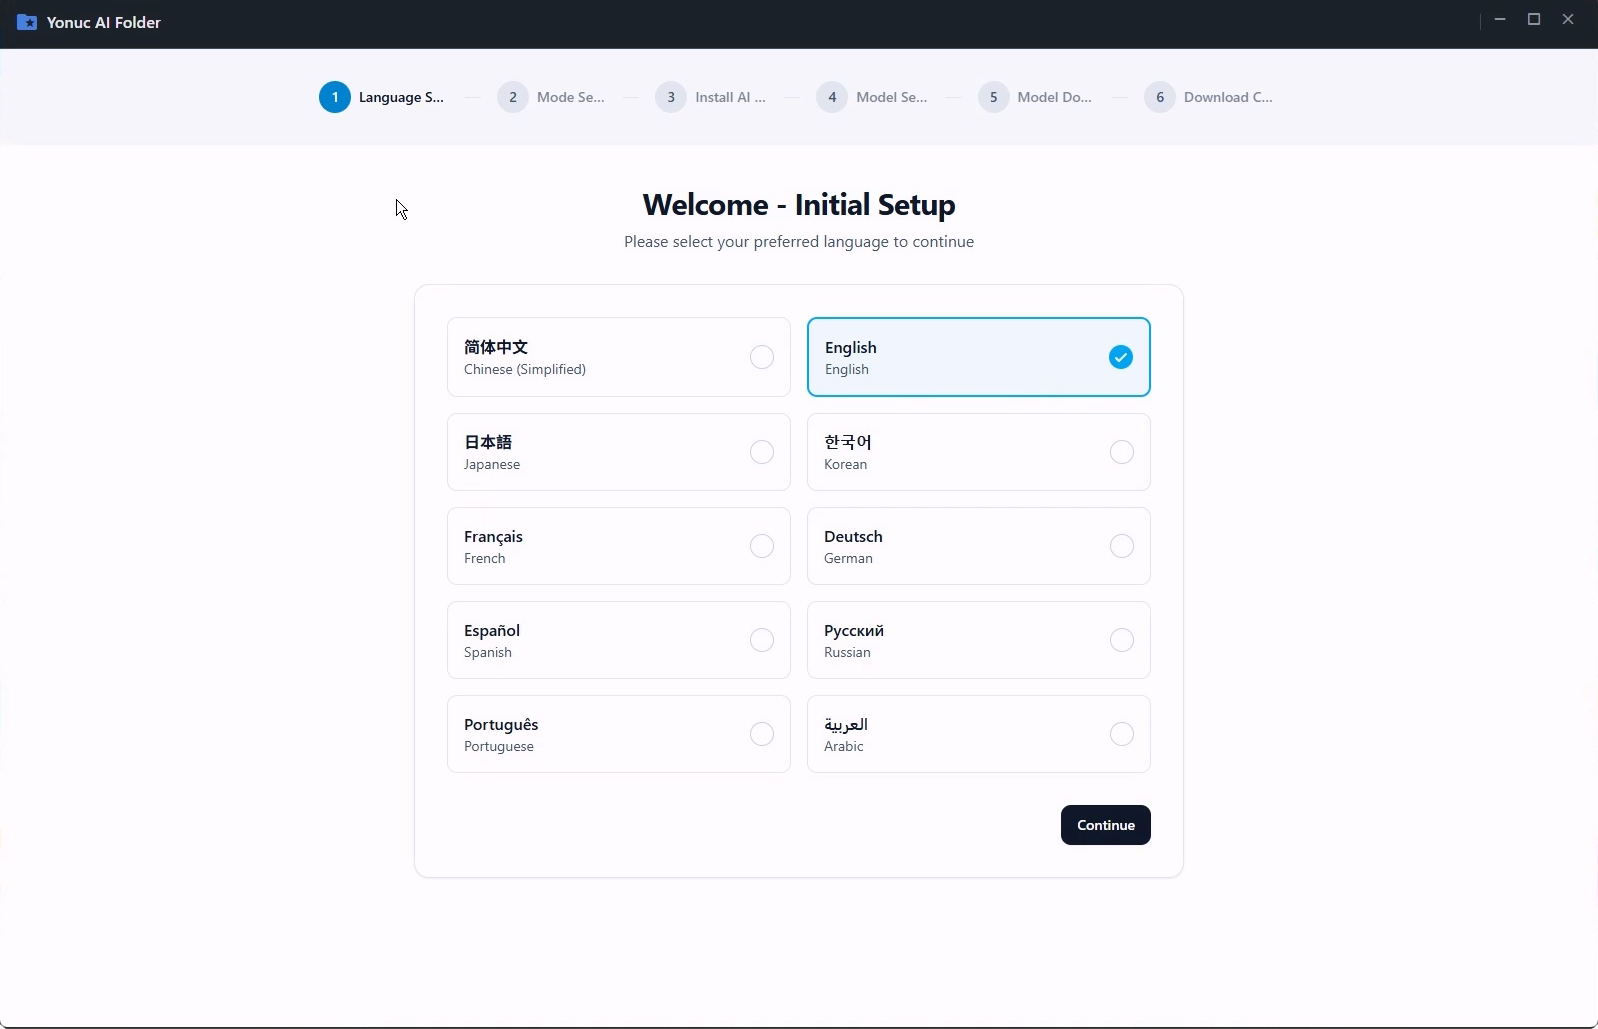Screen dimensions: 1598x1029
Task: Click step 5 Model Download circle icon
Action: point(993,97)
